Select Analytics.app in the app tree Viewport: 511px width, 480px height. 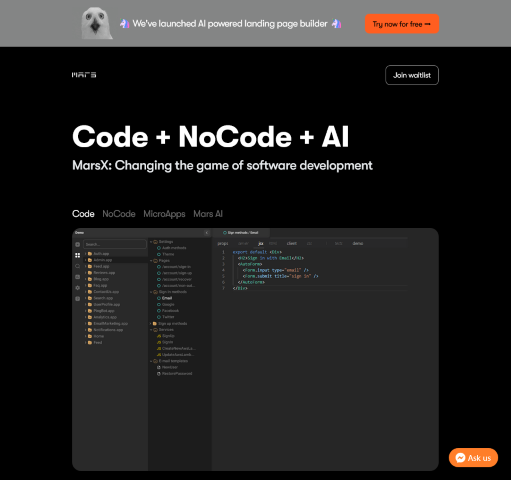coord(105,317)
